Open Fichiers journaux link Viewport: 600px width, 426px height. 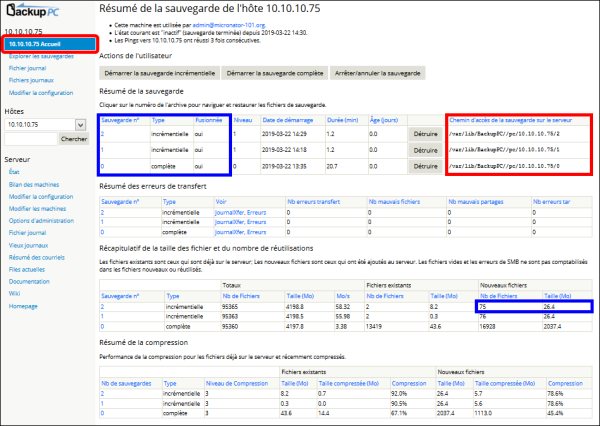(x=31, y=80)
